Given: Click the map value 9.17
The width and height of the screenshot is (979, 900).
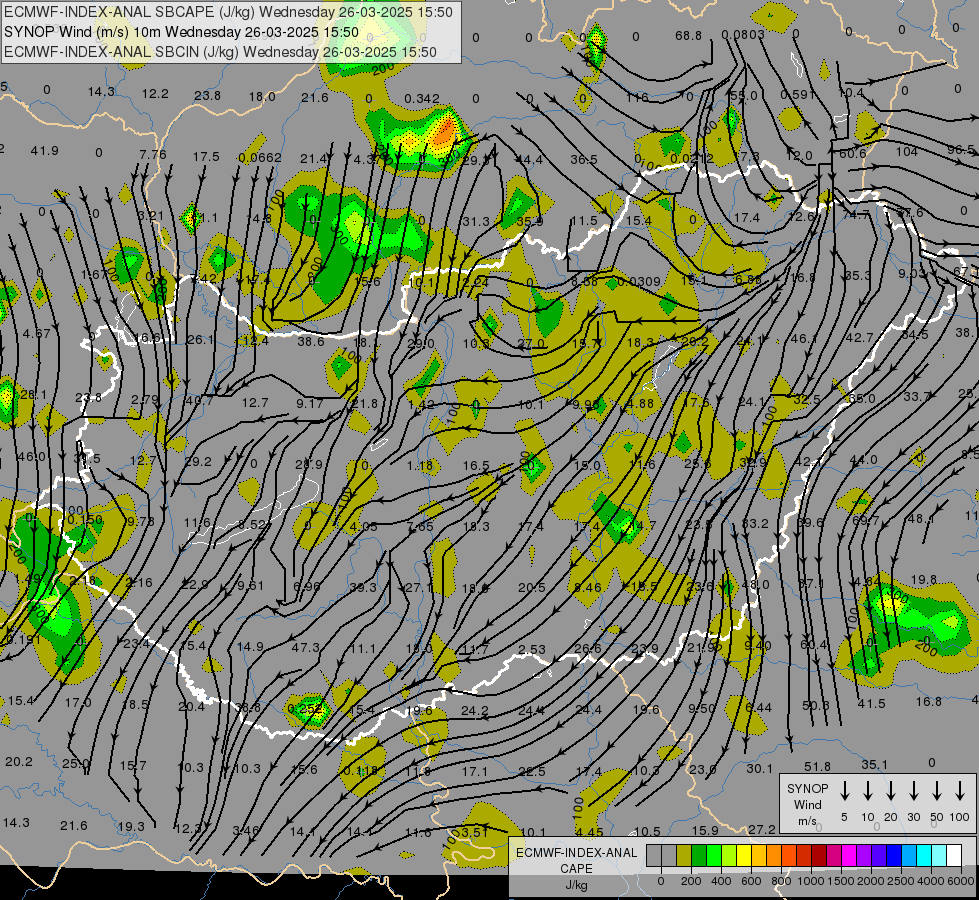Looking at the screenshot, I should point(310,403).
